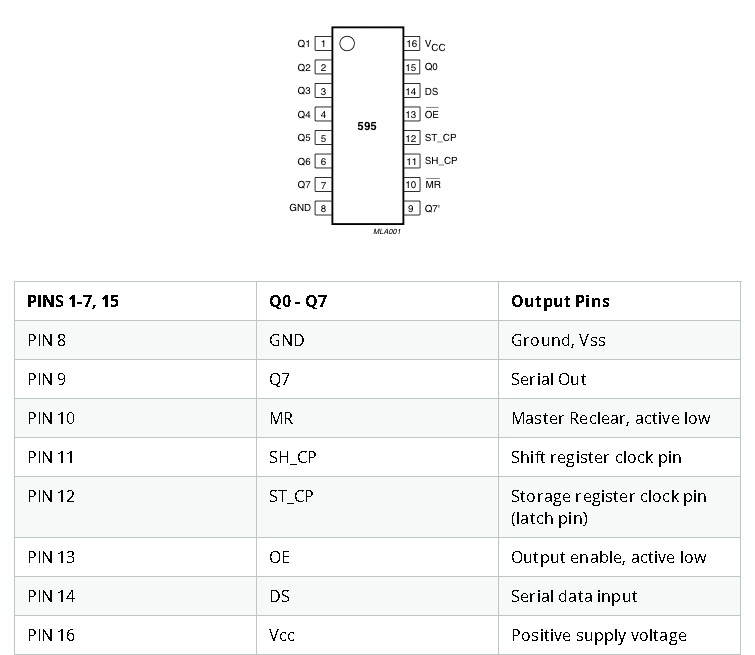Select pin 13 box on the chip diagram

[x=411, y=114]
